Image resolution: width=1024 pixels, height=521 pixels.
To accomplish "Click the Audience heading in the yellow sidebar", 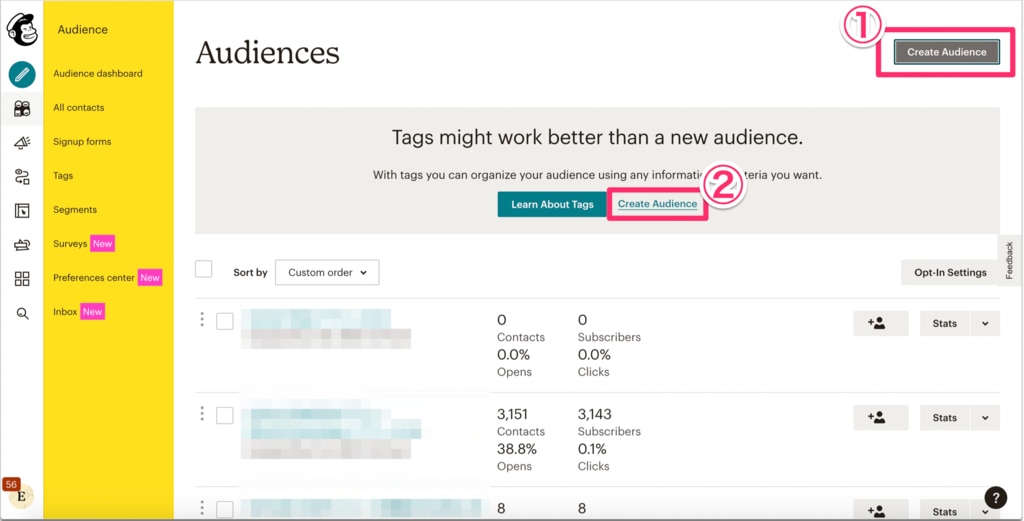I will click(x=83, y=29).
